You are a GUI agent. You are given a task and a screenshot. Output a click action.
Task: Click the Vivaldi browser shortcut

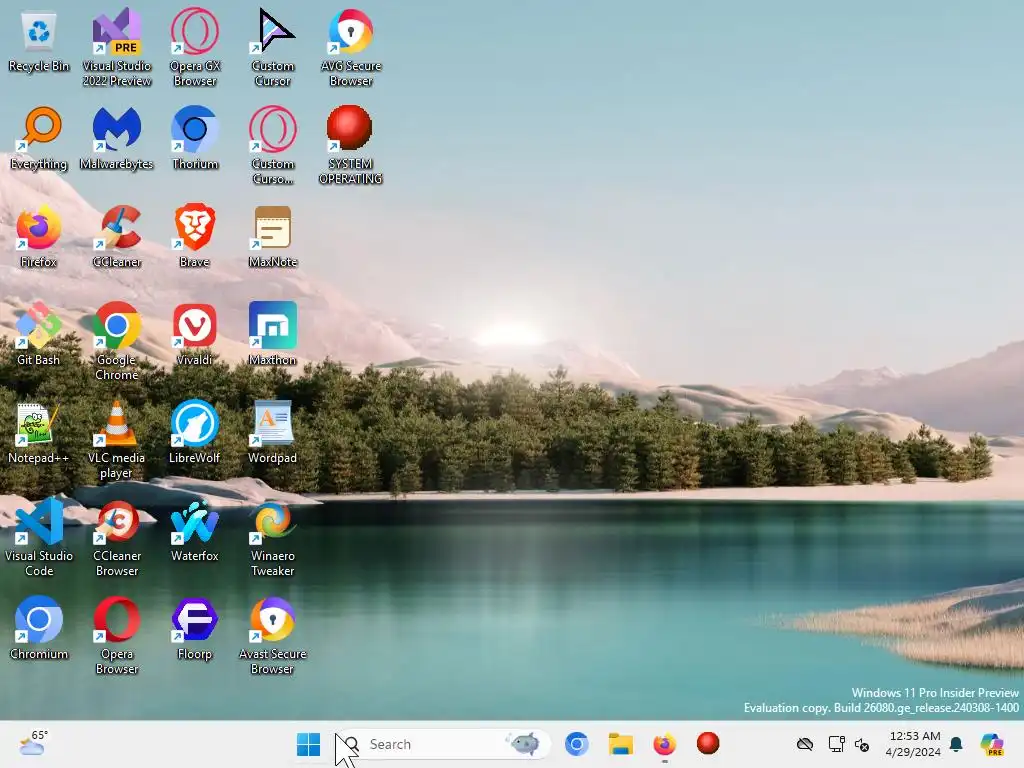(x=195, y=334)
